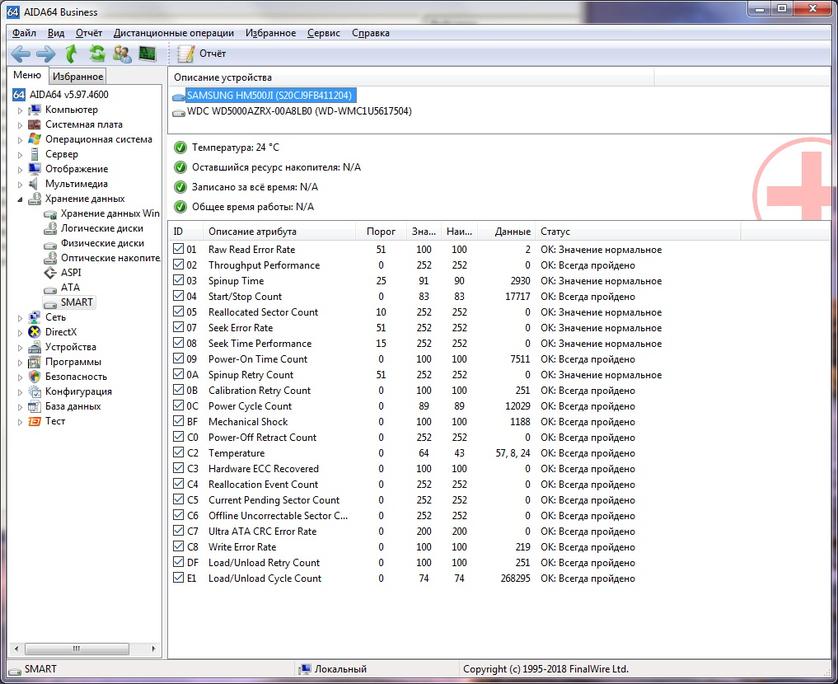Open the Справка menu
838x684 pixels.
370,33
